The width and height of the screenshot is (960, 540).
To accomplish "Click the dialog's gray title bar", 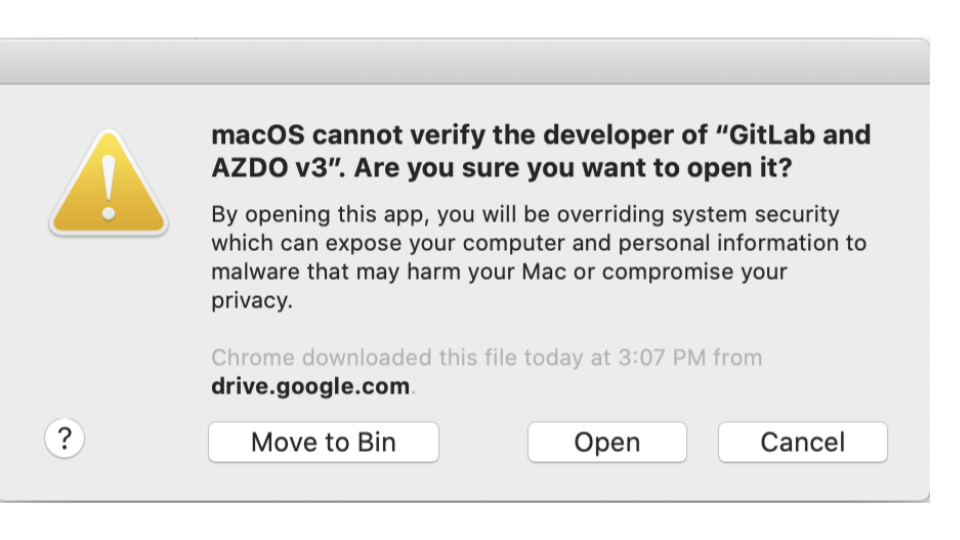I will 464,61.
